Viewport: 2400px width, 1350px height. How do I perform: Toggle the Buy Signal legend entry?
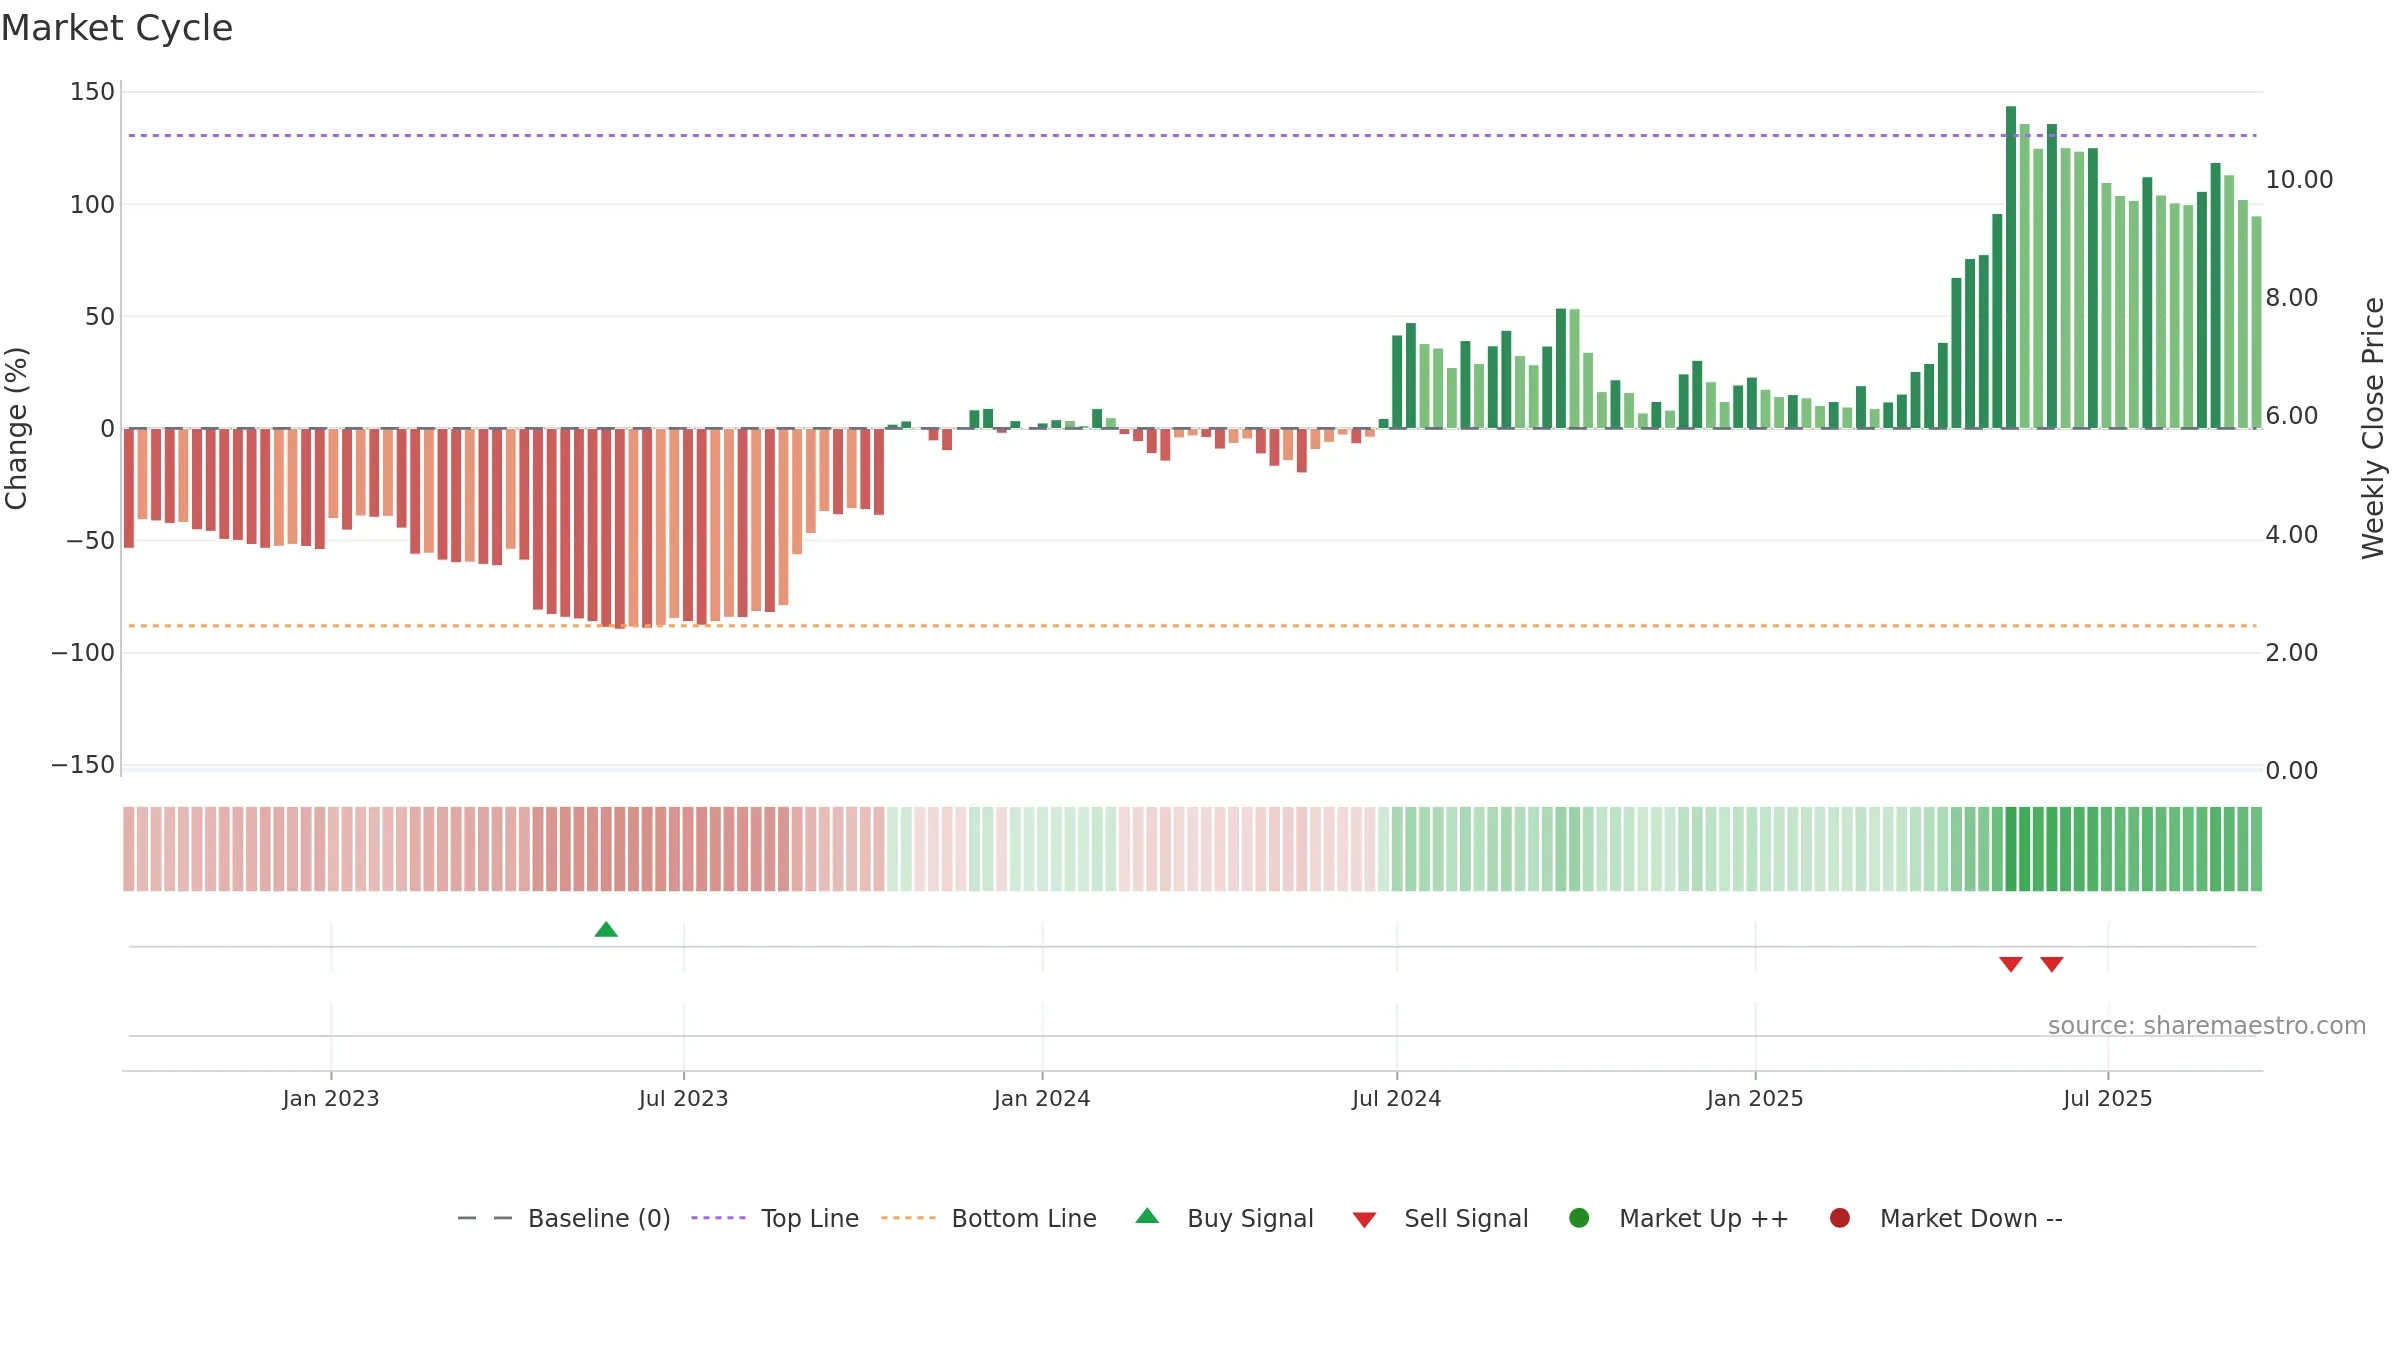coord(1225,1218)
